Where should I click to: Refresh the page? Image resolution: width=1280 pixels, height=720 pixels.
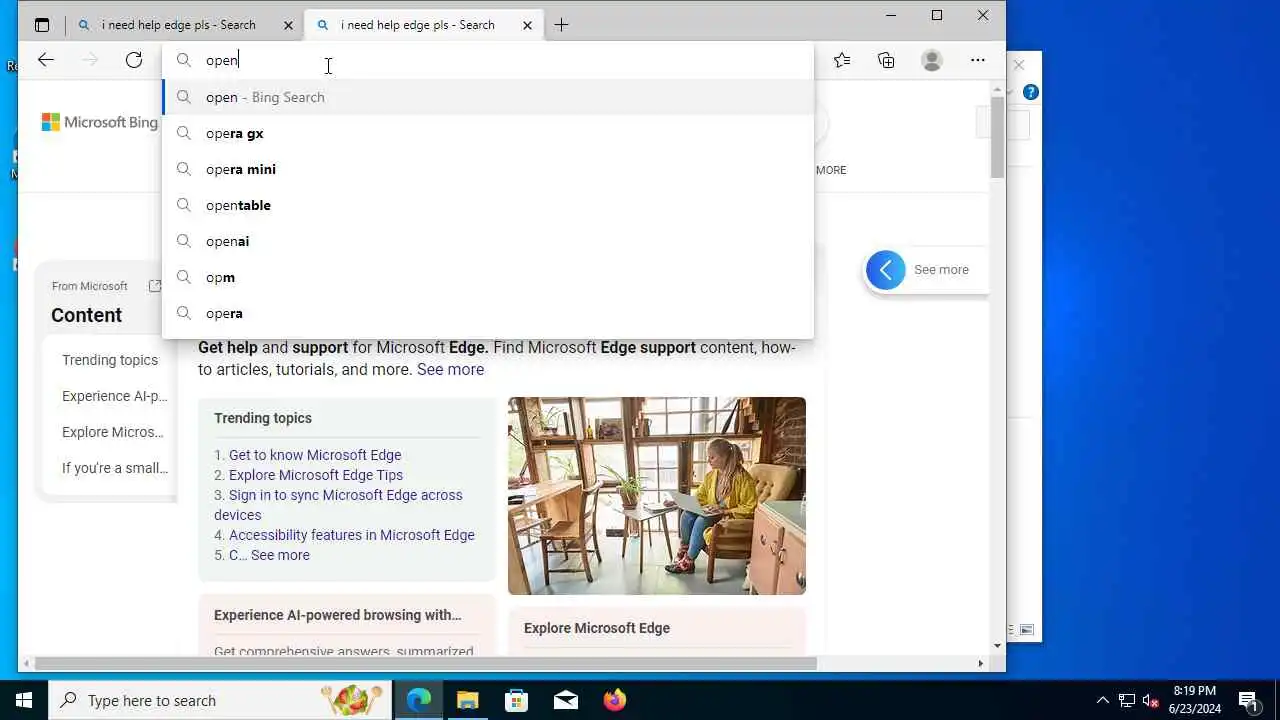(134, 60)
